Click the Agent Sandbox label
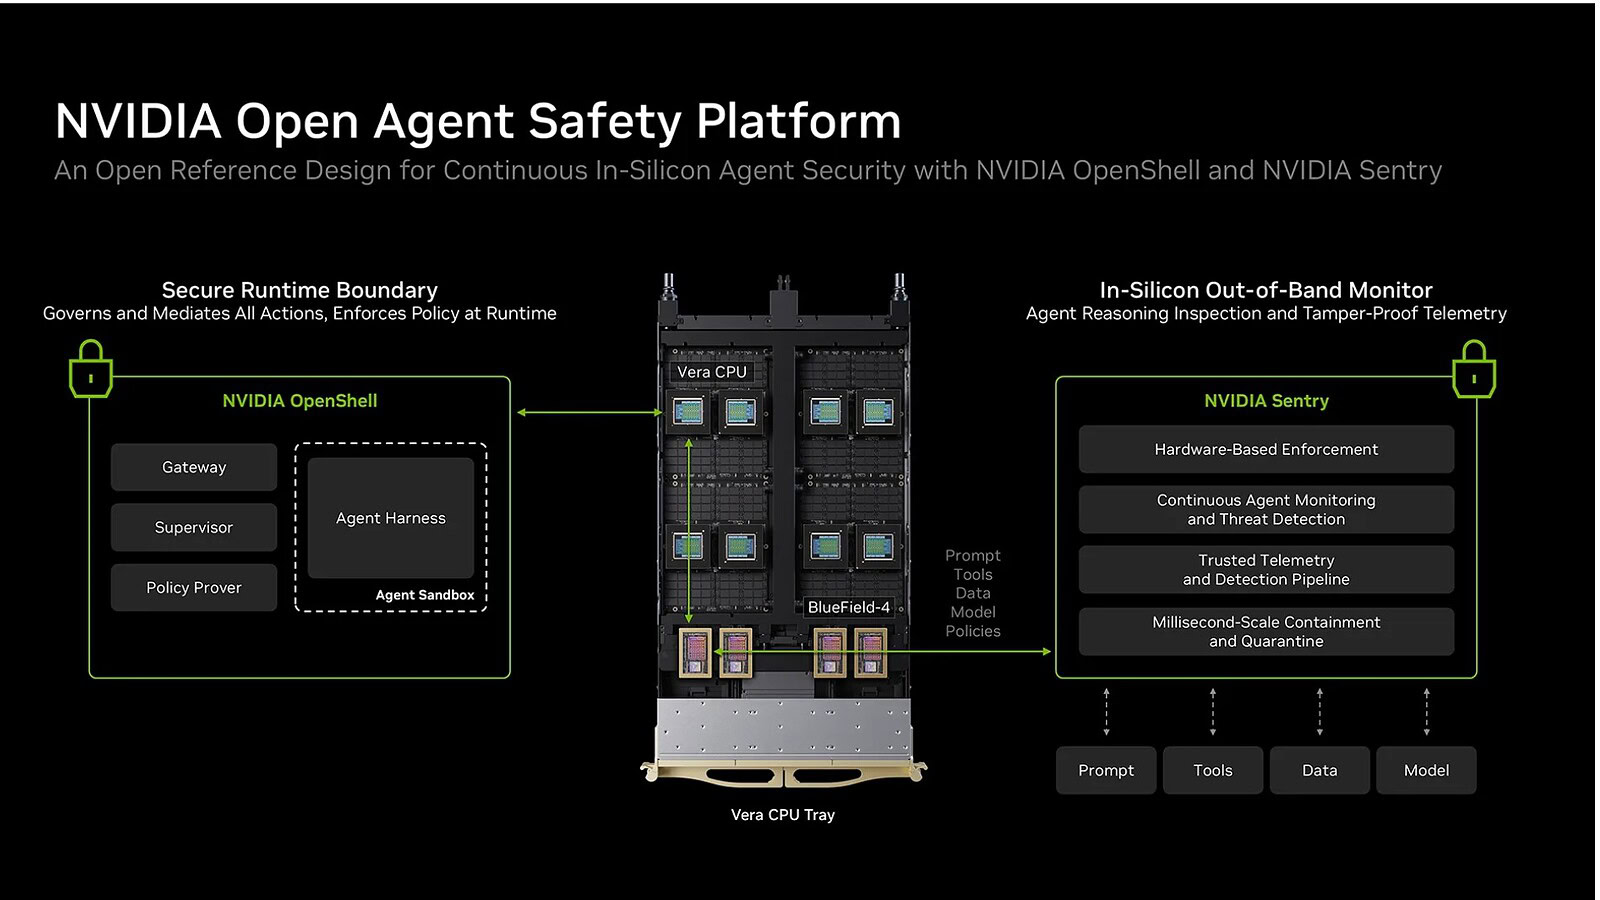The width and height of the screenshot is (1600, 900). point(425,595)
